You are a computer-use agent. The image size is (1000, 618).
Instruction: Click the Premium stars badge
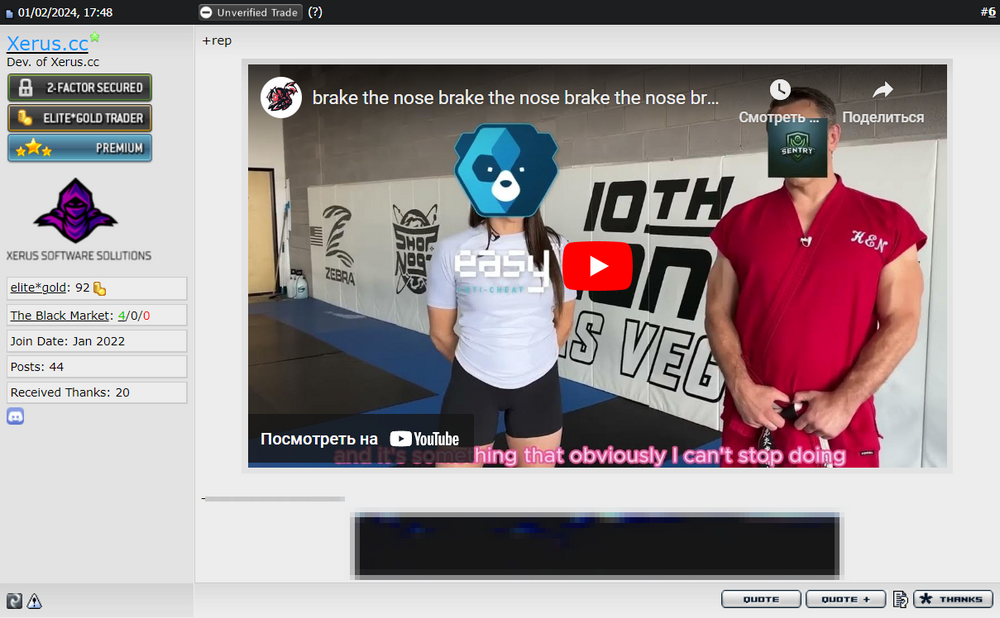click(x=80, y=148)
